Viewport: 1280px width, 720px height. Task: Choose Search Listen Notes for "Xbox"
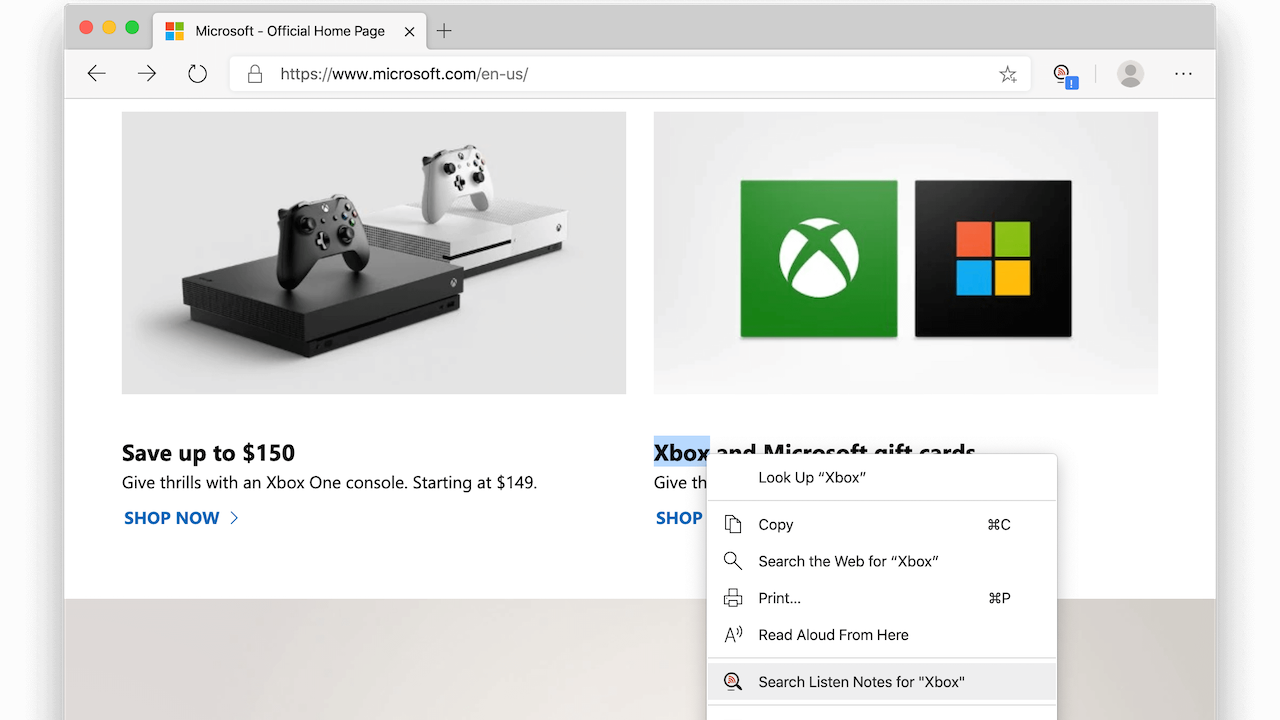coord(881,682)
